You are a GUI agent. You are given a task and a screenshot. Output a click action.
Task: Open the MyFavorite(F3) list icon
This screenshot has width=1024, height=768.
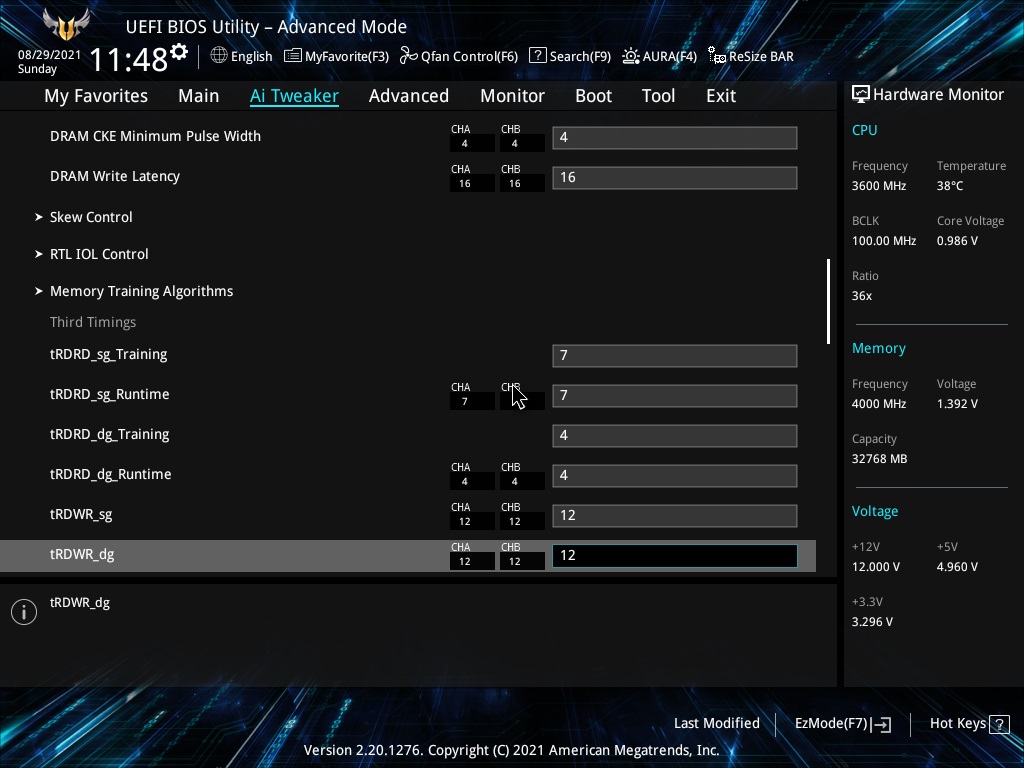293,56
